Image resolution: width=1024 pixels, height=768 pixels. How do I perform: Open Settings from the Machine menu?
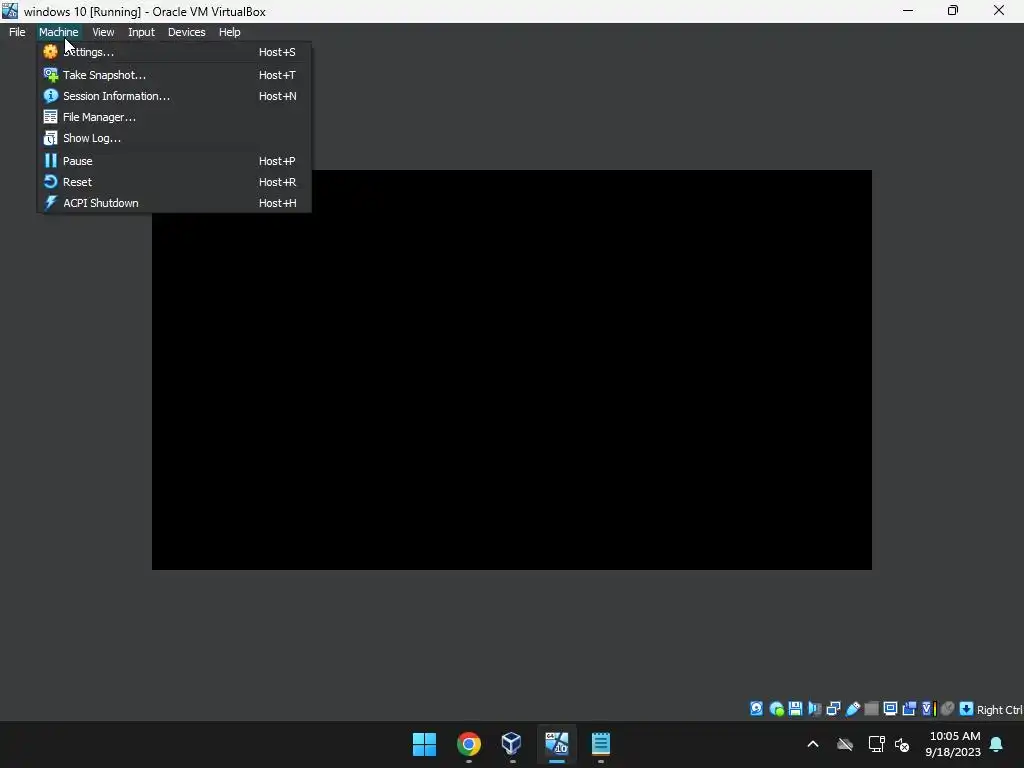click(x=174, y=52)
